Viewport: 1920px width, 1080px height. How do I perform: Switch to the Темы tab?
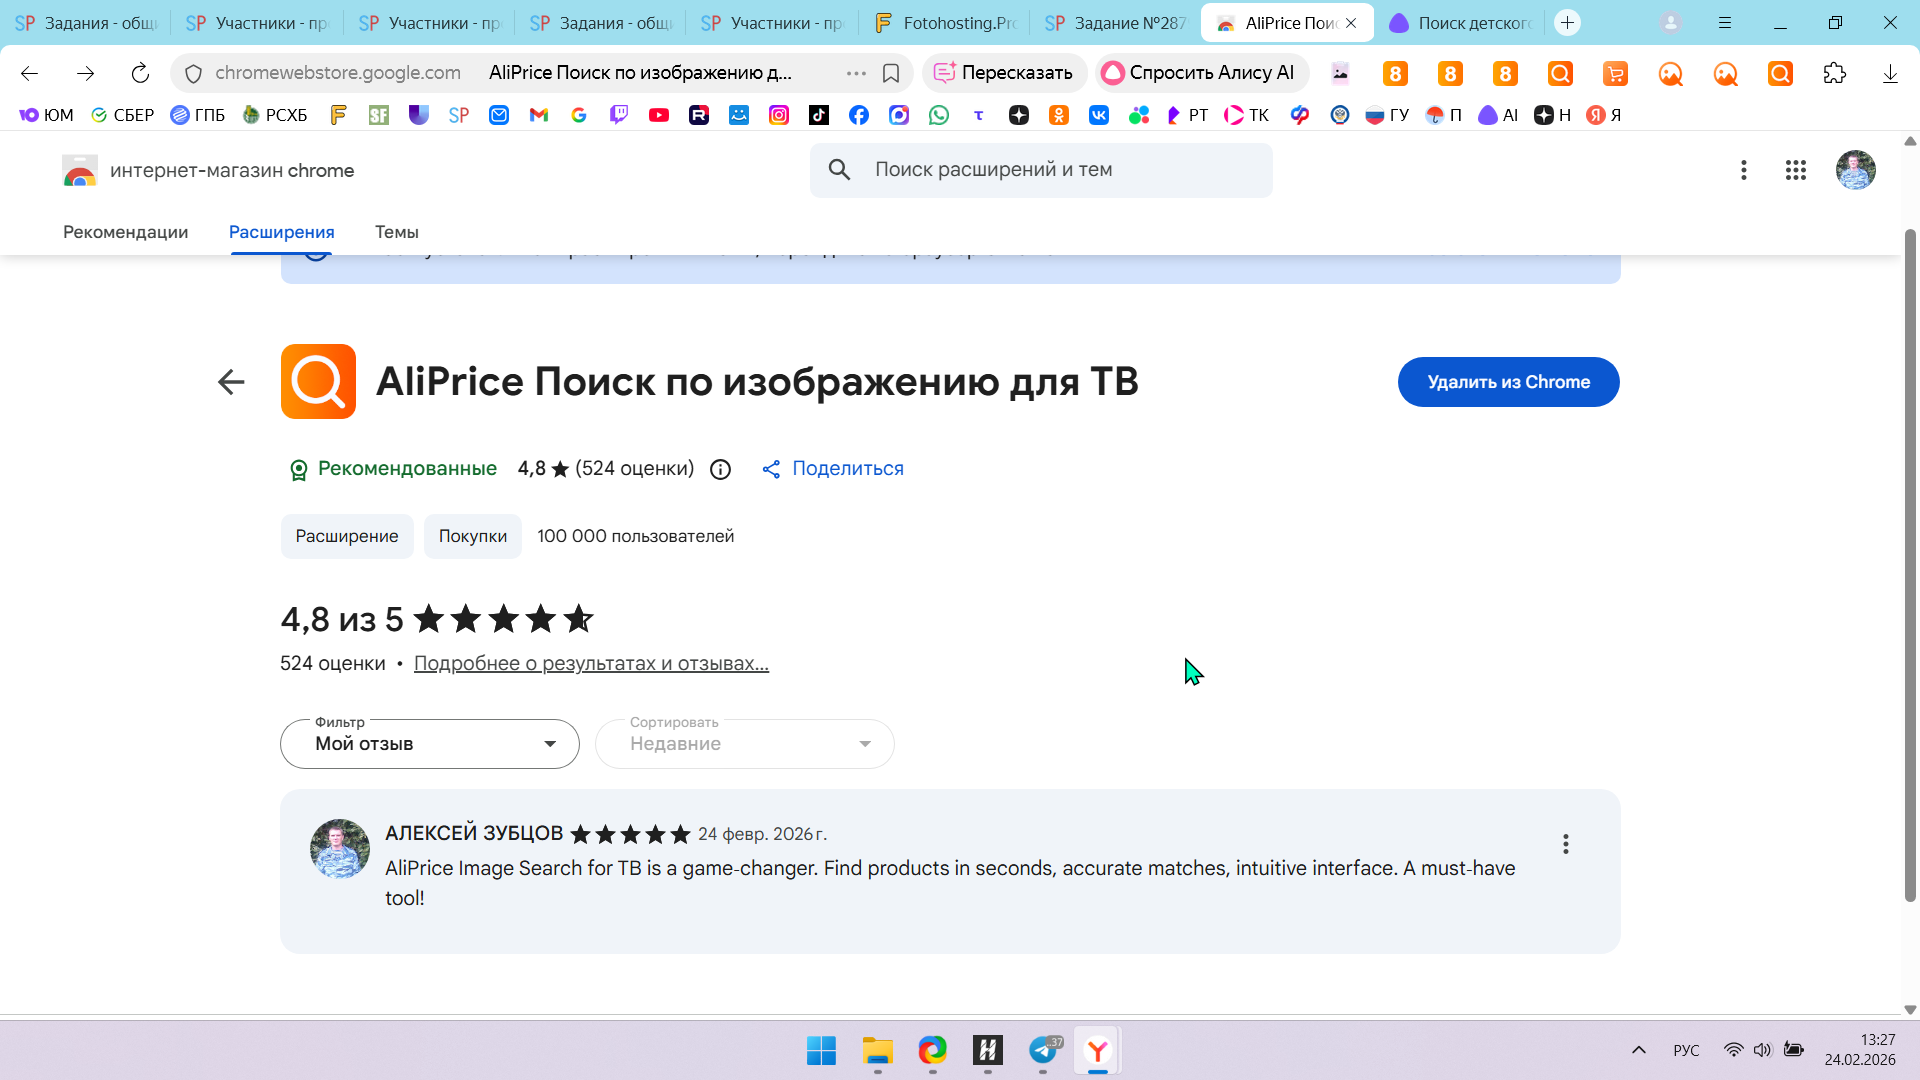(x=396, y=232)
